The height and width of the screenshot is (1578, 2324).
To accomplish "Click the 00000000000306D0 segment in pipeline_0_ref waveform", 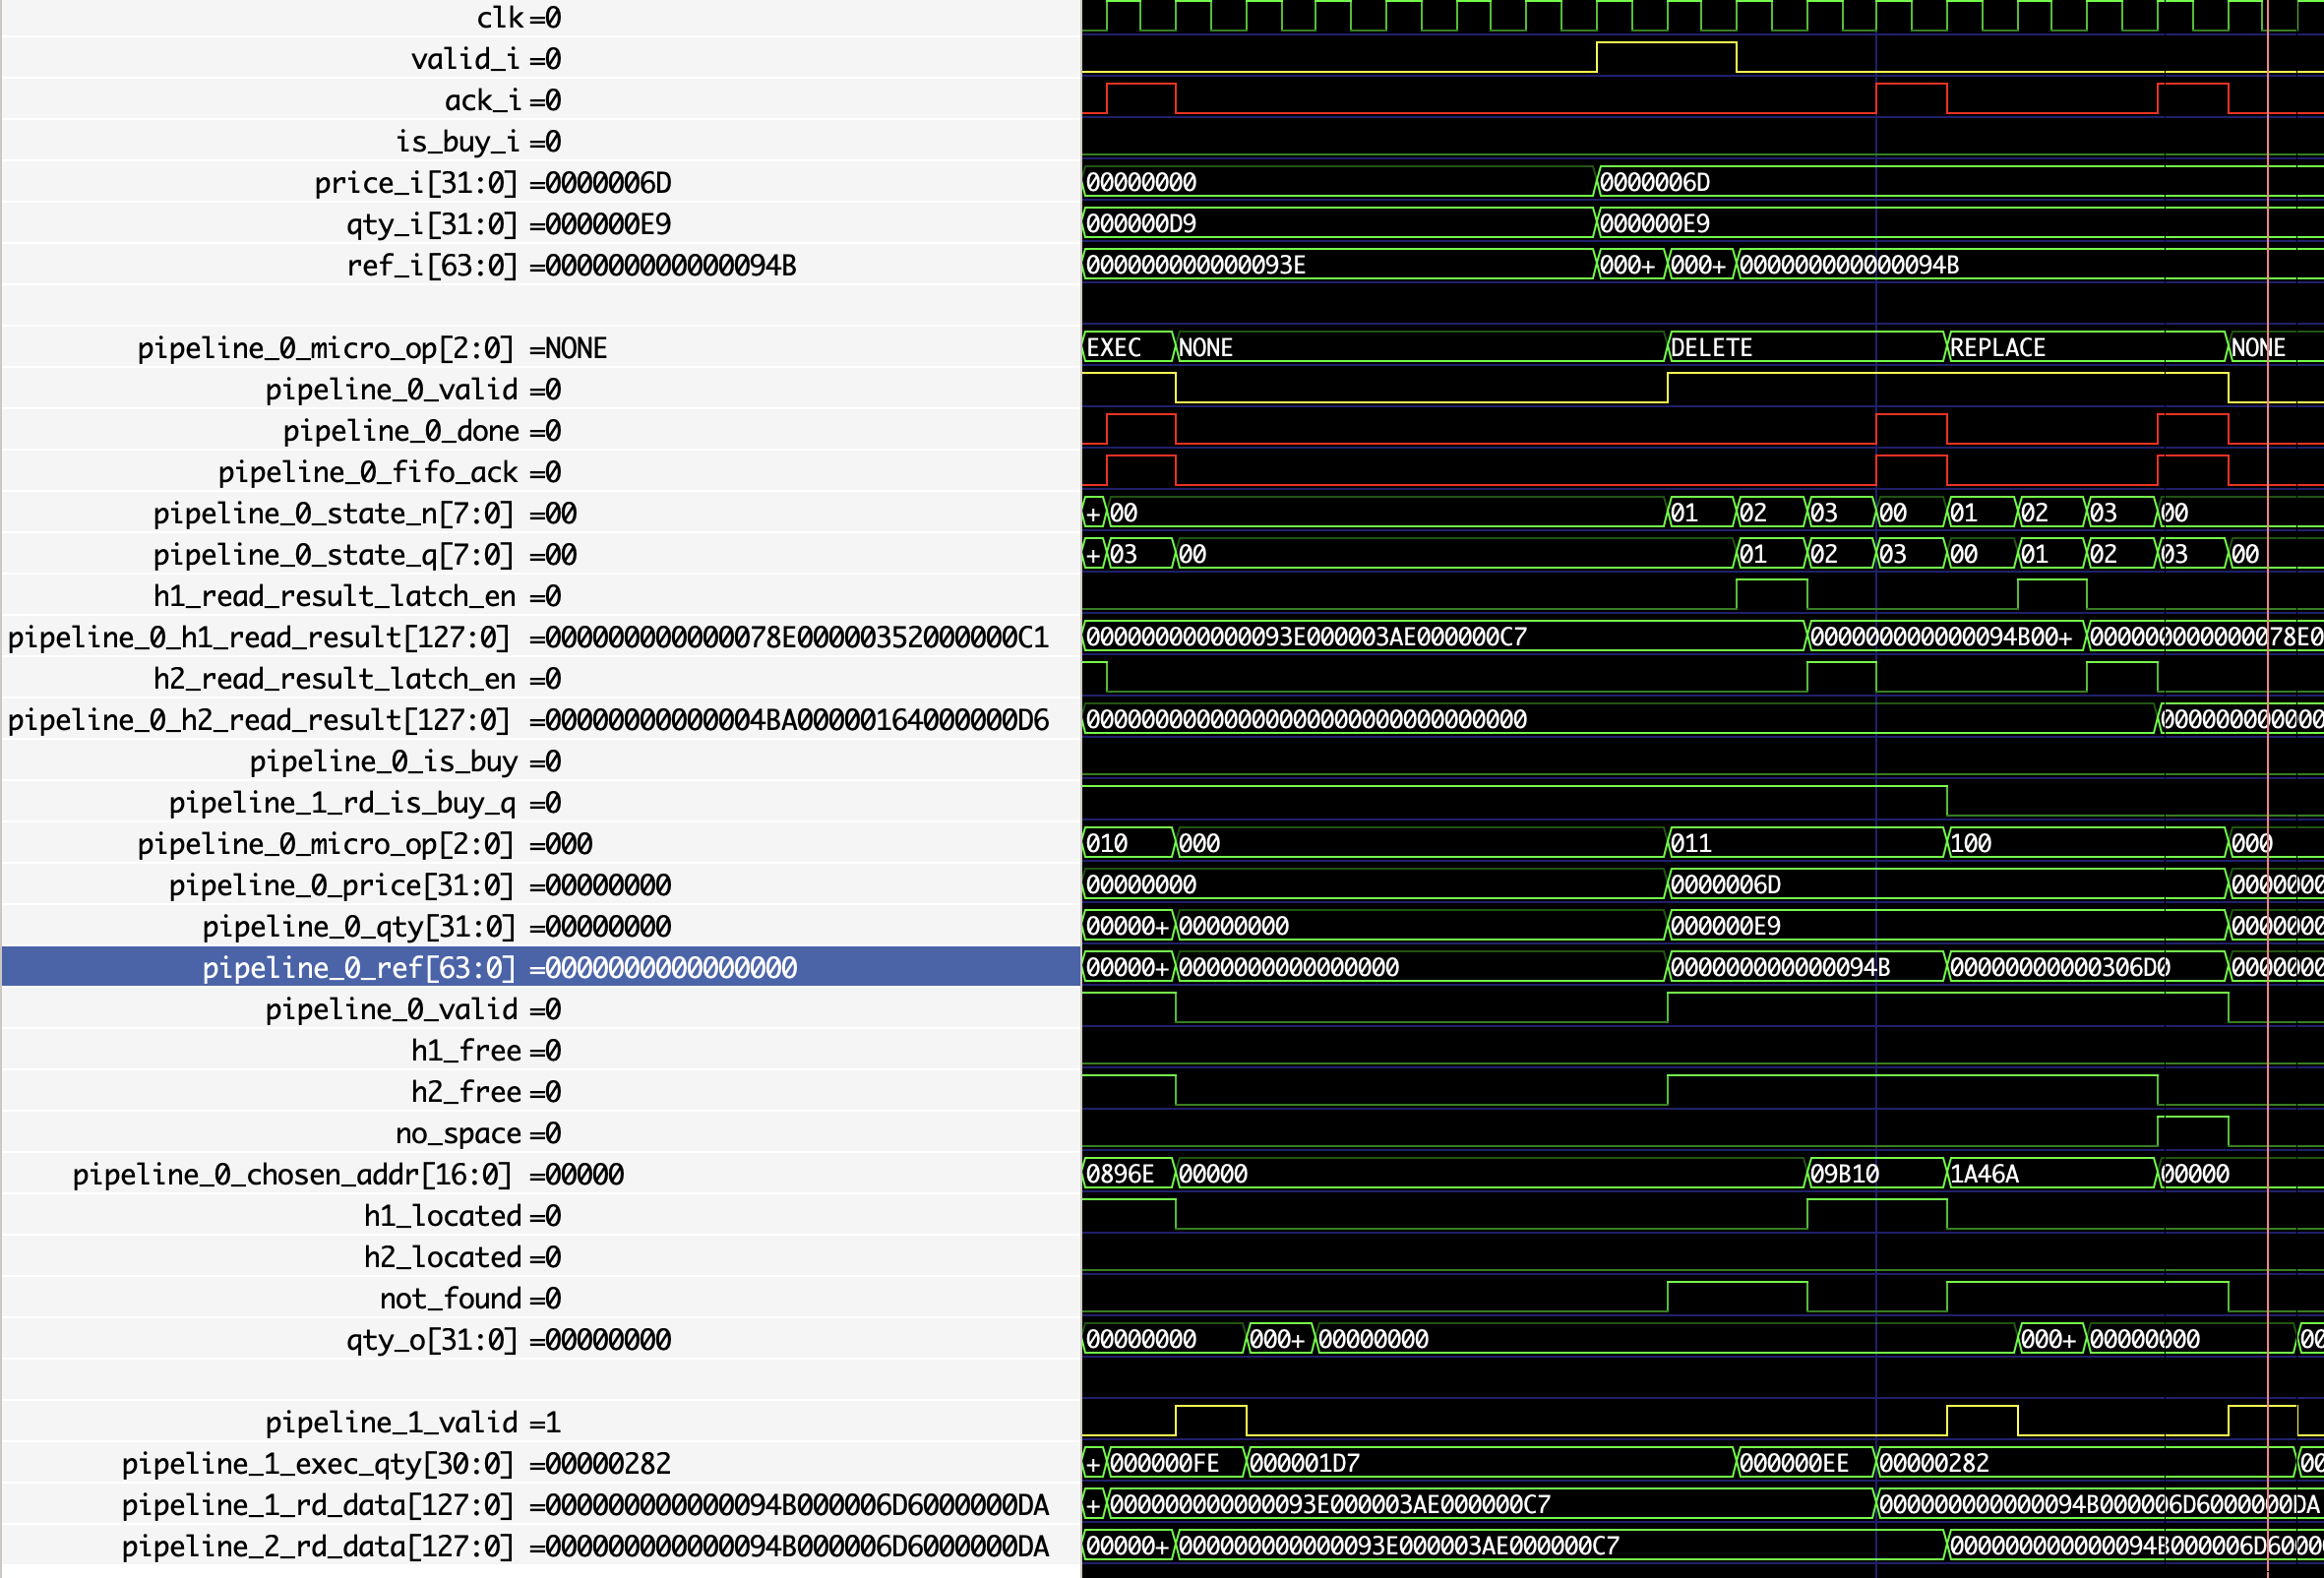I will point(2087,967).
